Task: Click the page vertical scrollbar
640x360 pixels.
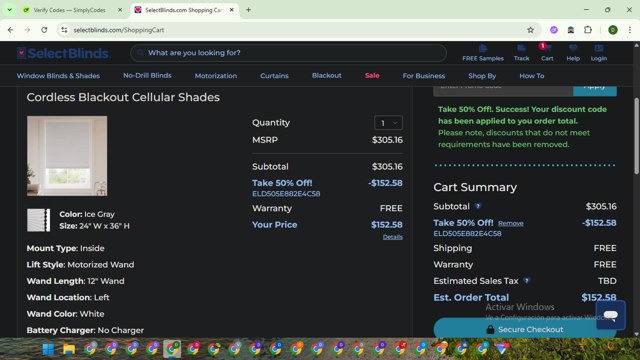Action: click(x=636, y=137)
